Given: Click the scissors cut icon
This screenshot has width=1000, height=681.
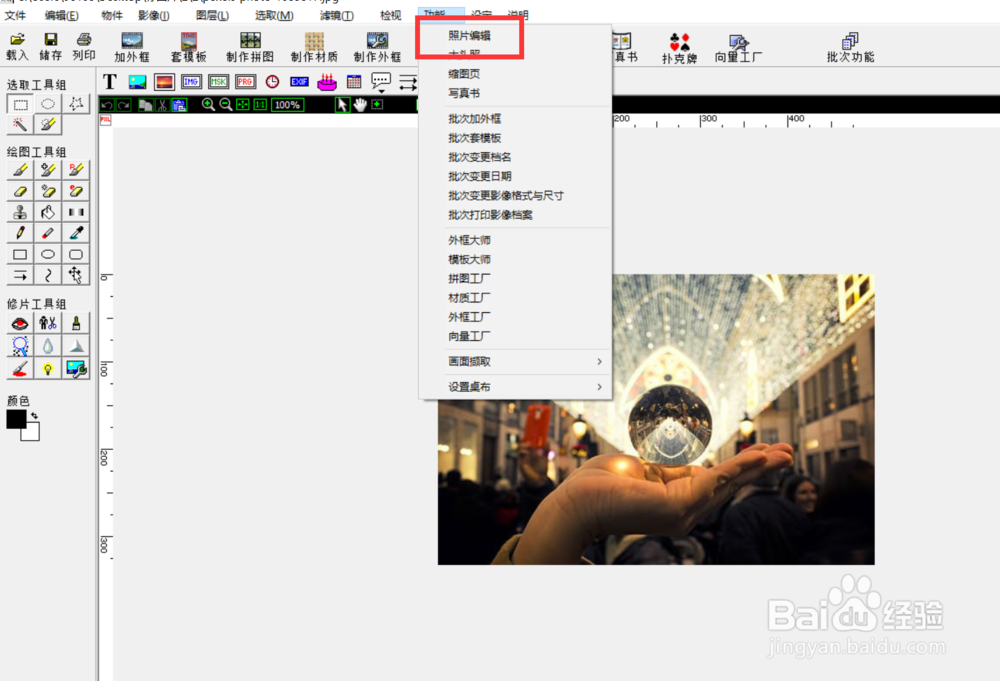Looking at the screenshot, I should pos(162,105).
